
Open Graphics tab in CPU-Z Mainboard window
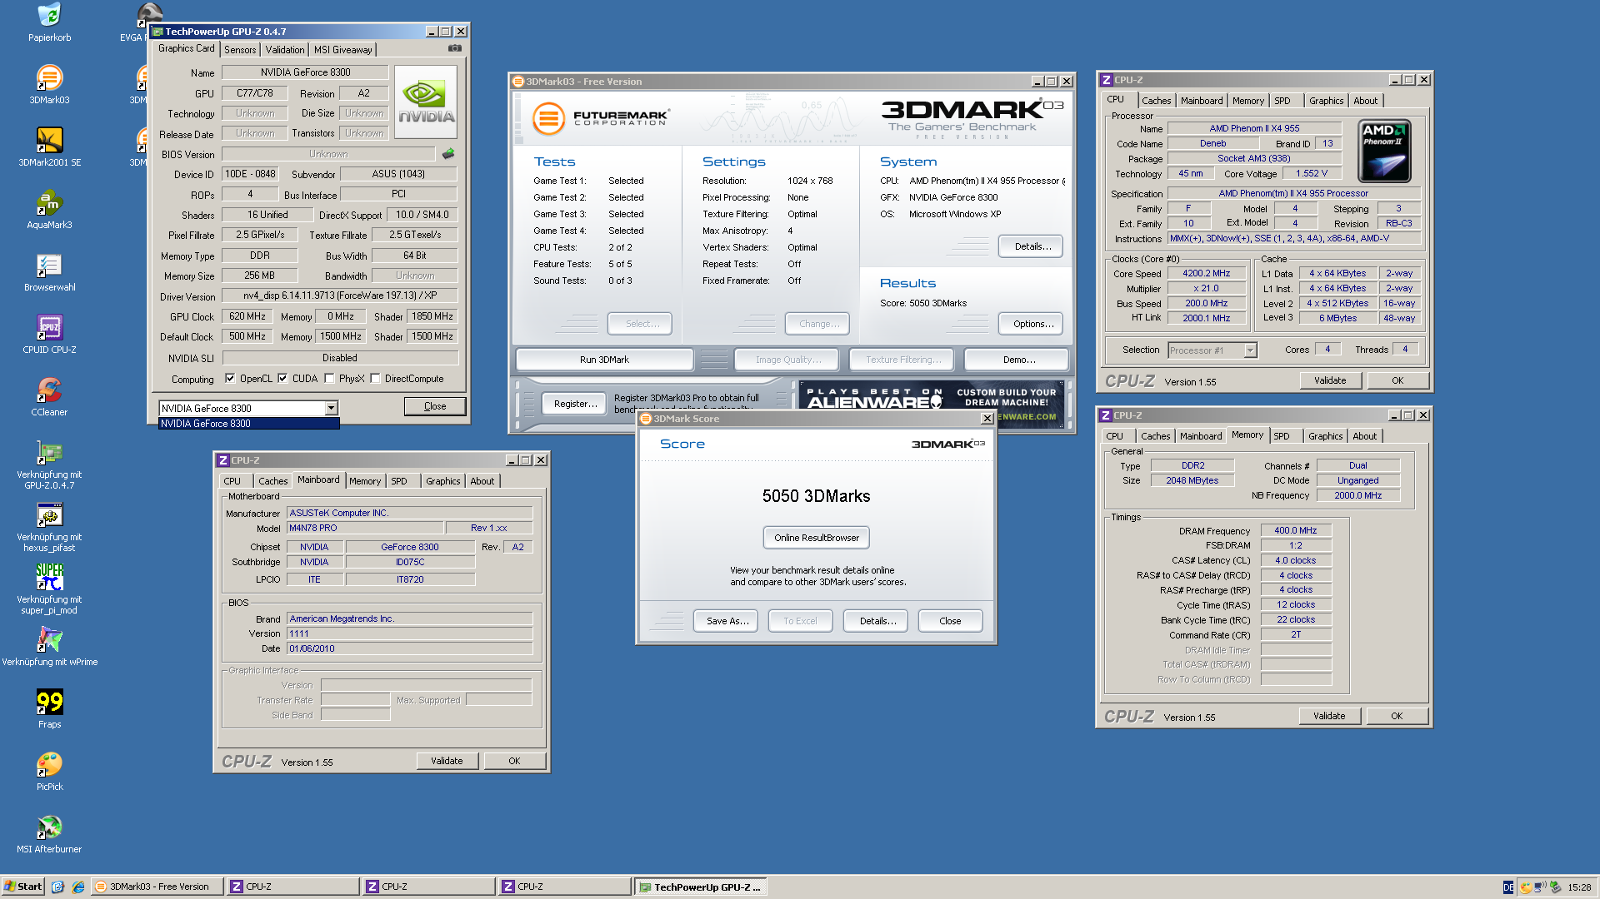click(x=443, y=481)
